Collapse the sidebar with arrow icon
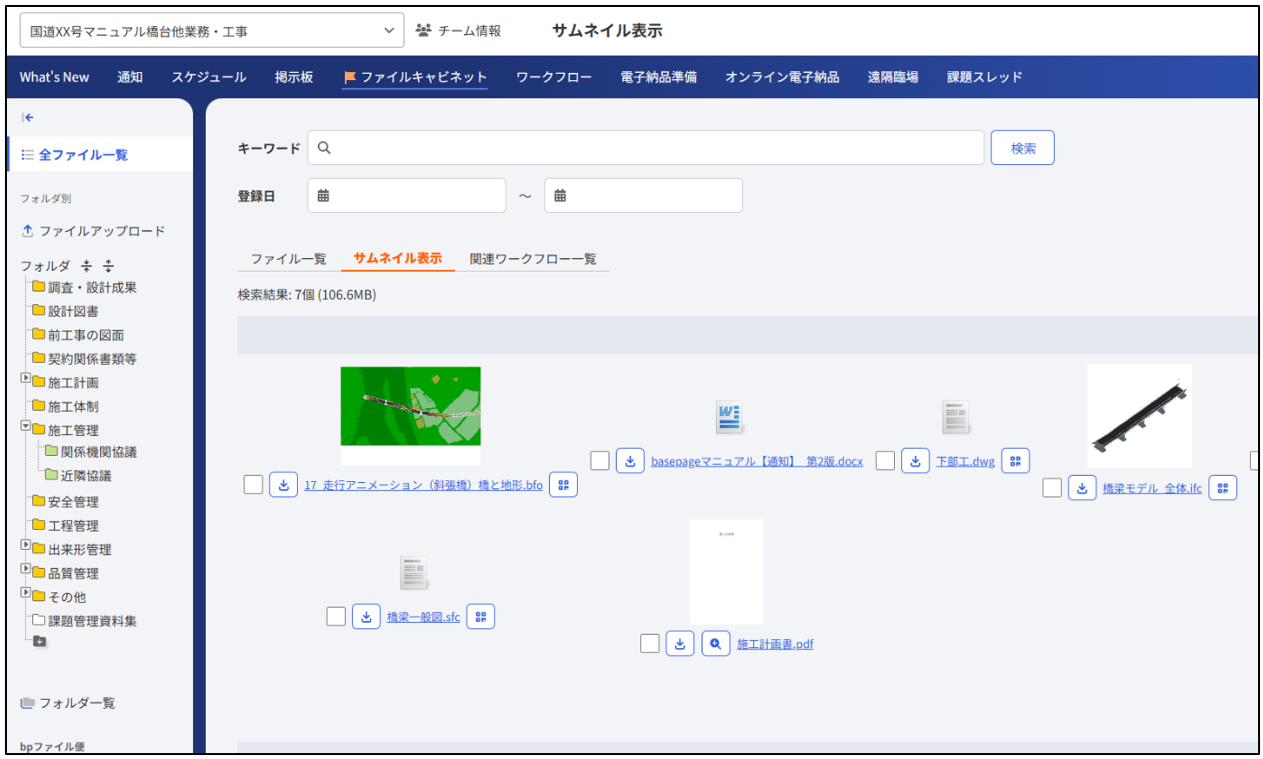 tap(28, 117)
